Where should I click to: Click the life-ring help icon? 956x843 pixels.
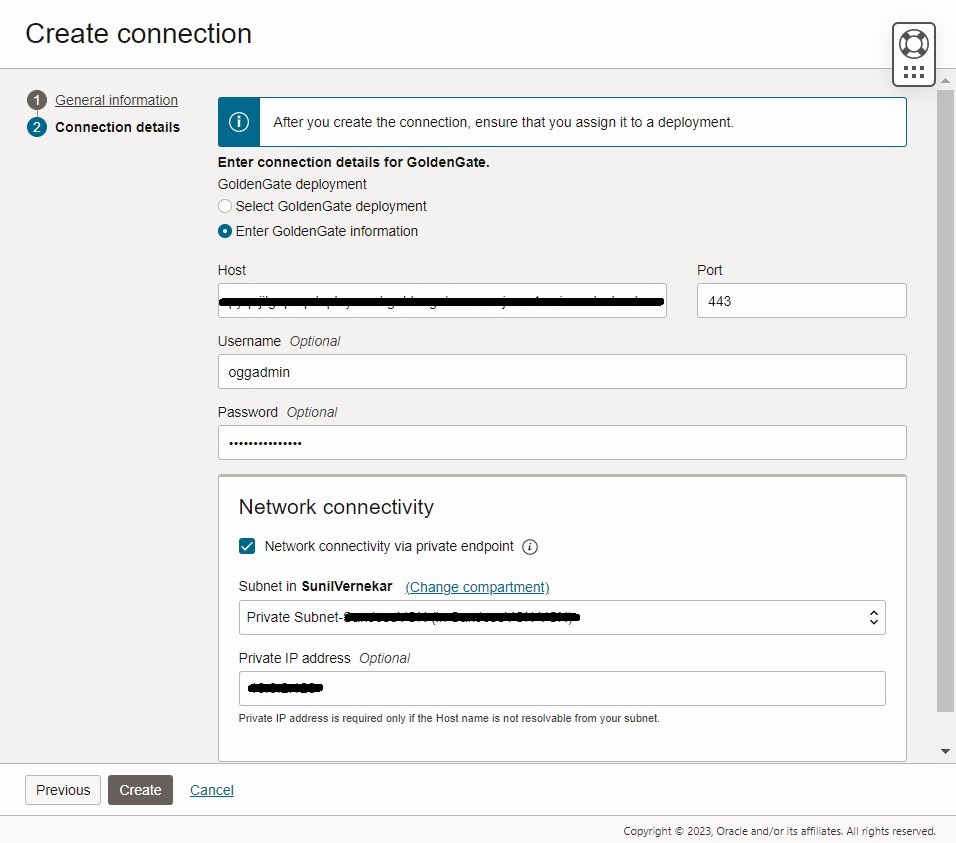(x=914, y=44)
